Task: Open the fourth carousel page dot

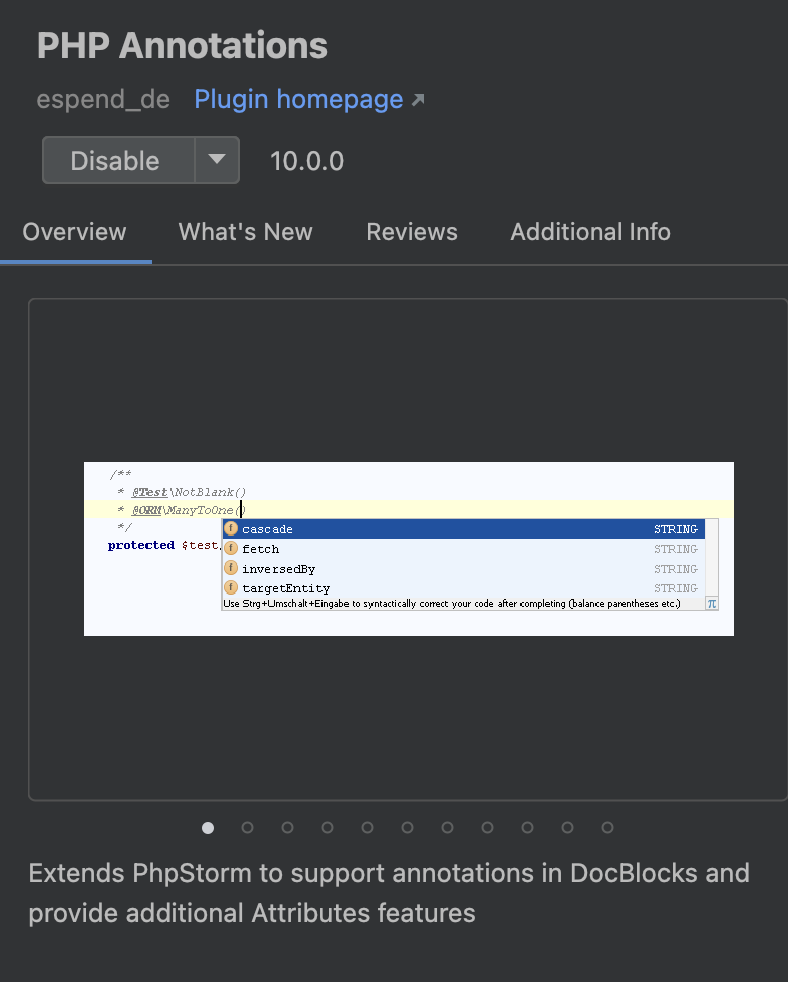Action: point(327,827)
